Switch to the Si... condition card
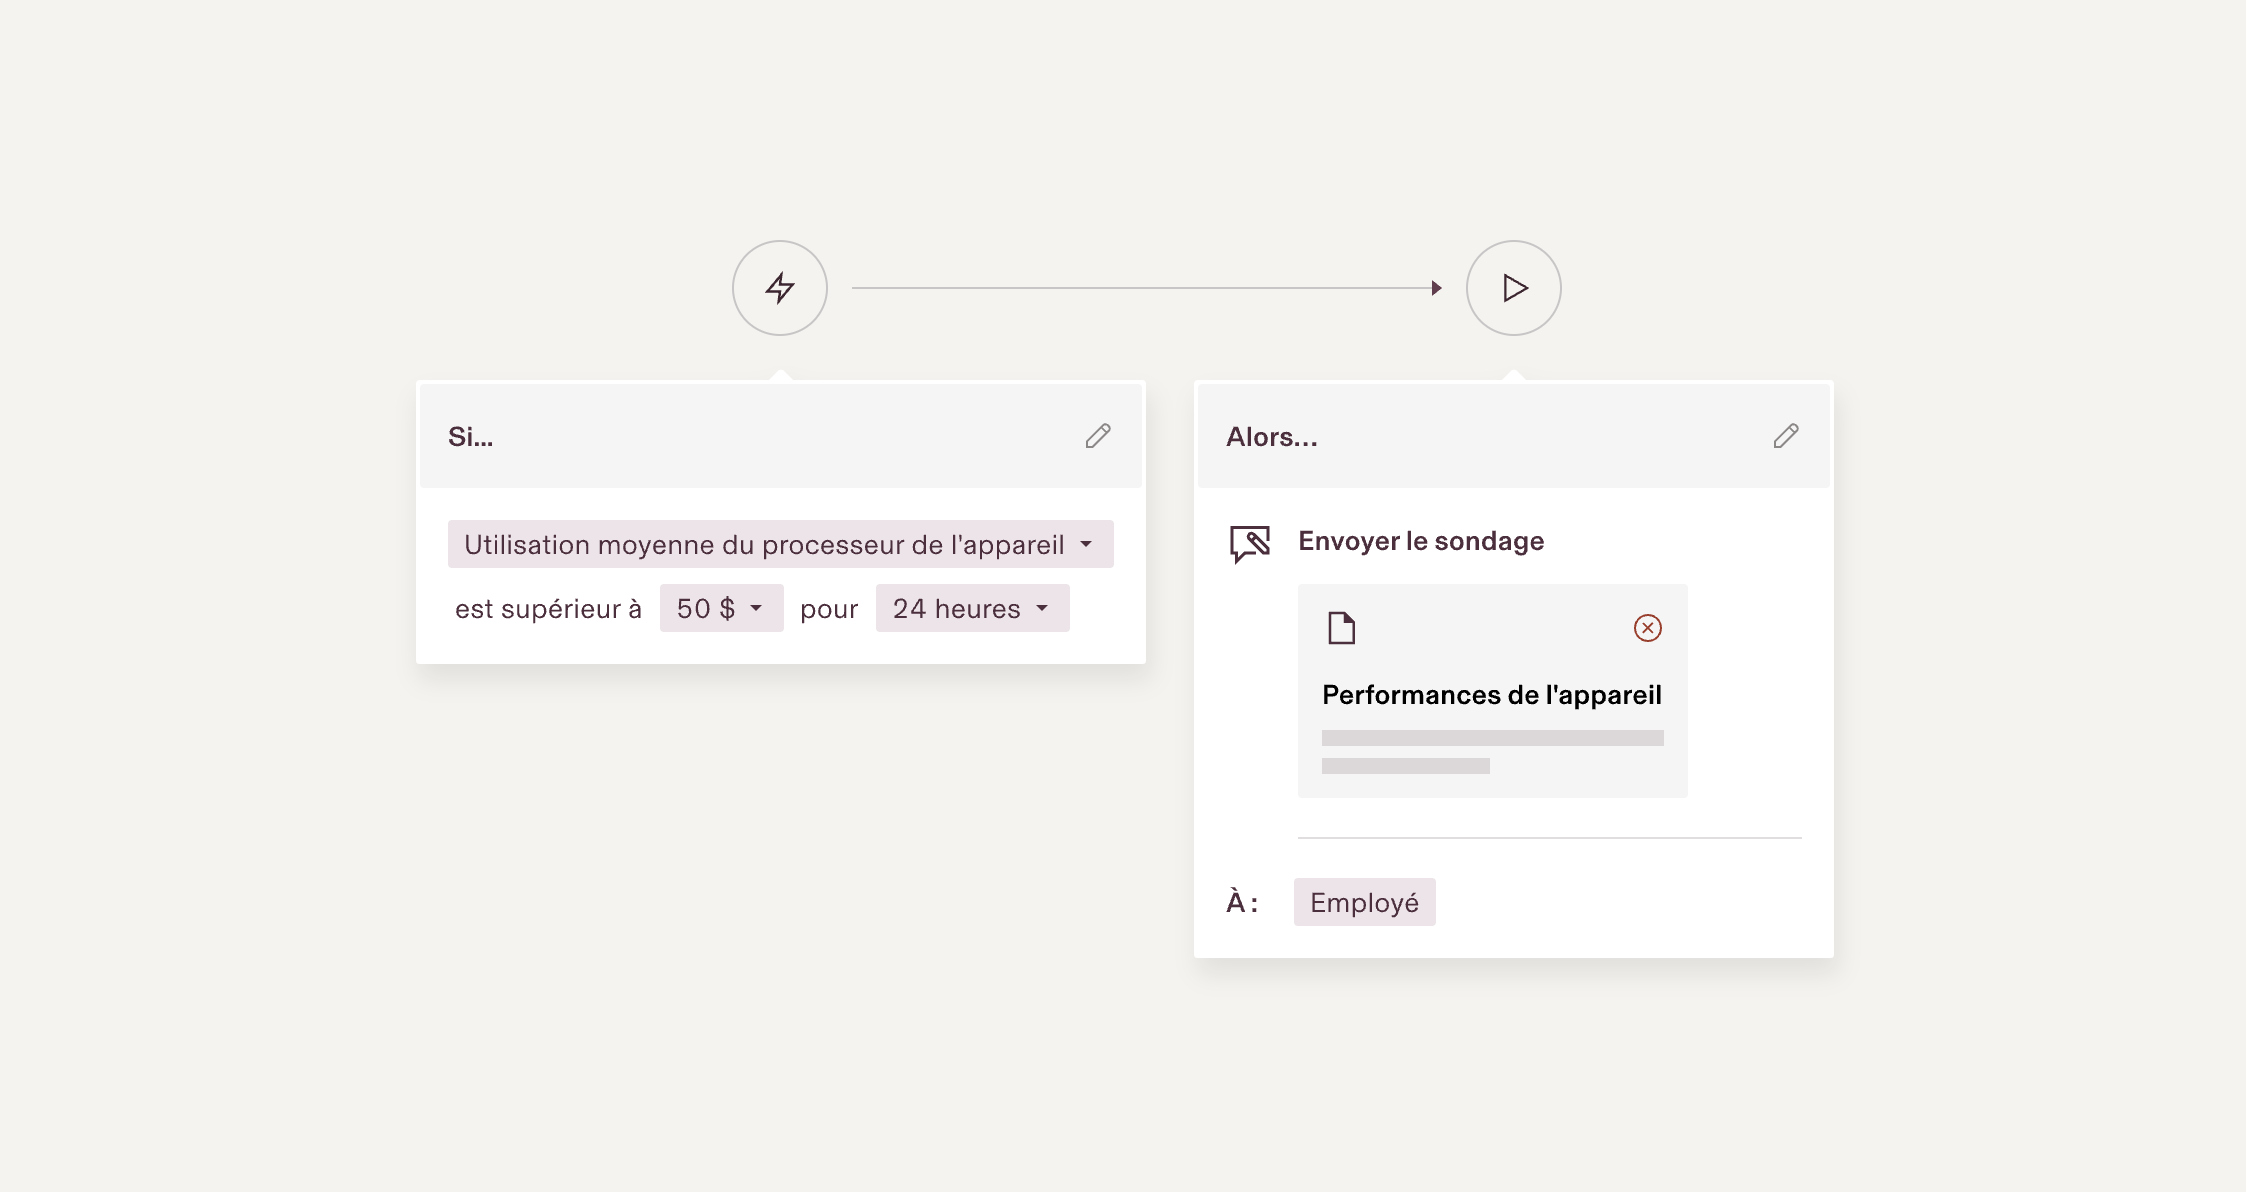 pos(470,436)
